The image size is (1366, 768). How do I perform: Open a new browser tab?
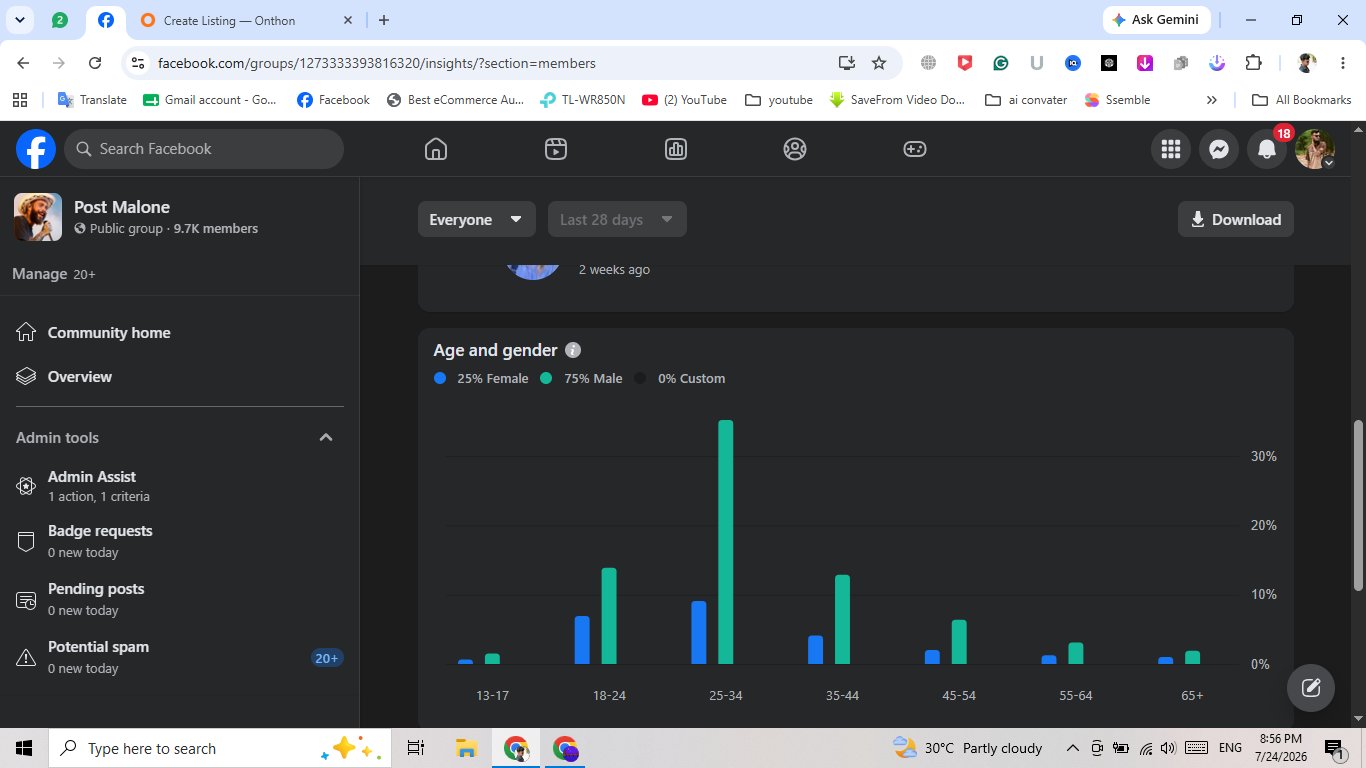(x=384, y=20)
